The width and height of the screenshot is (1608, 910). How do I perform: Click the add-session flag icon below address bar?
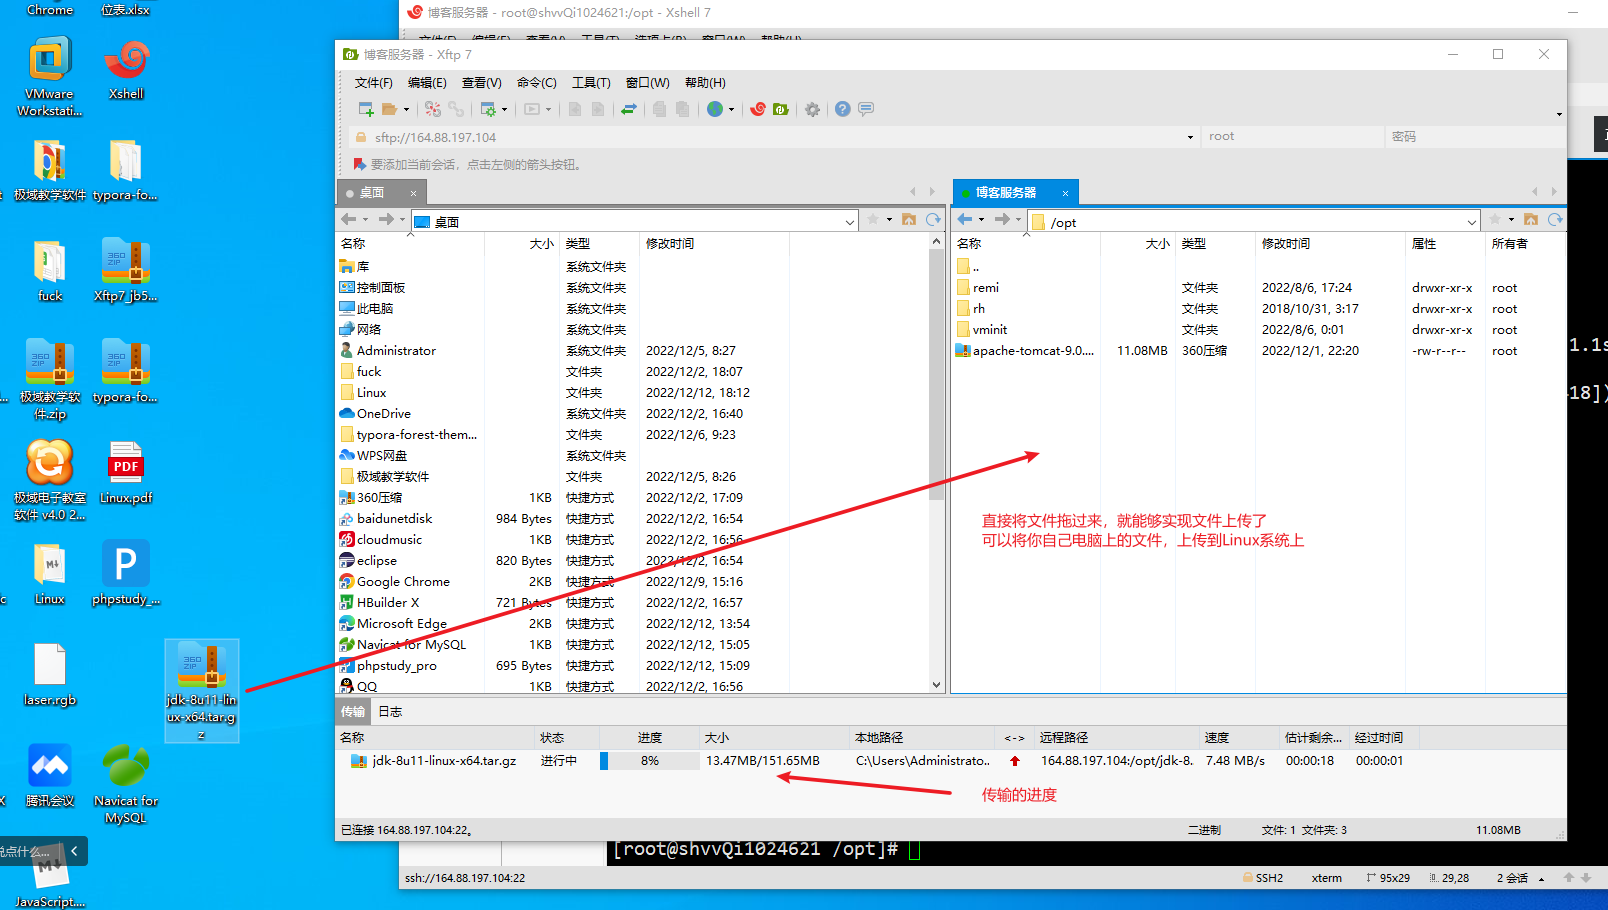tap(360, 164)
